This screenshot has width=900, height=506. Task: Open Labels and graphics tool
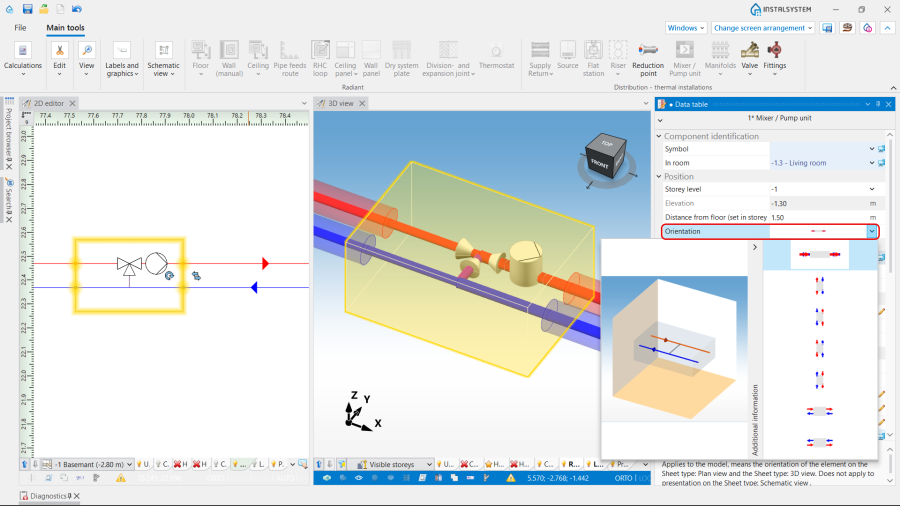(122, 59)
